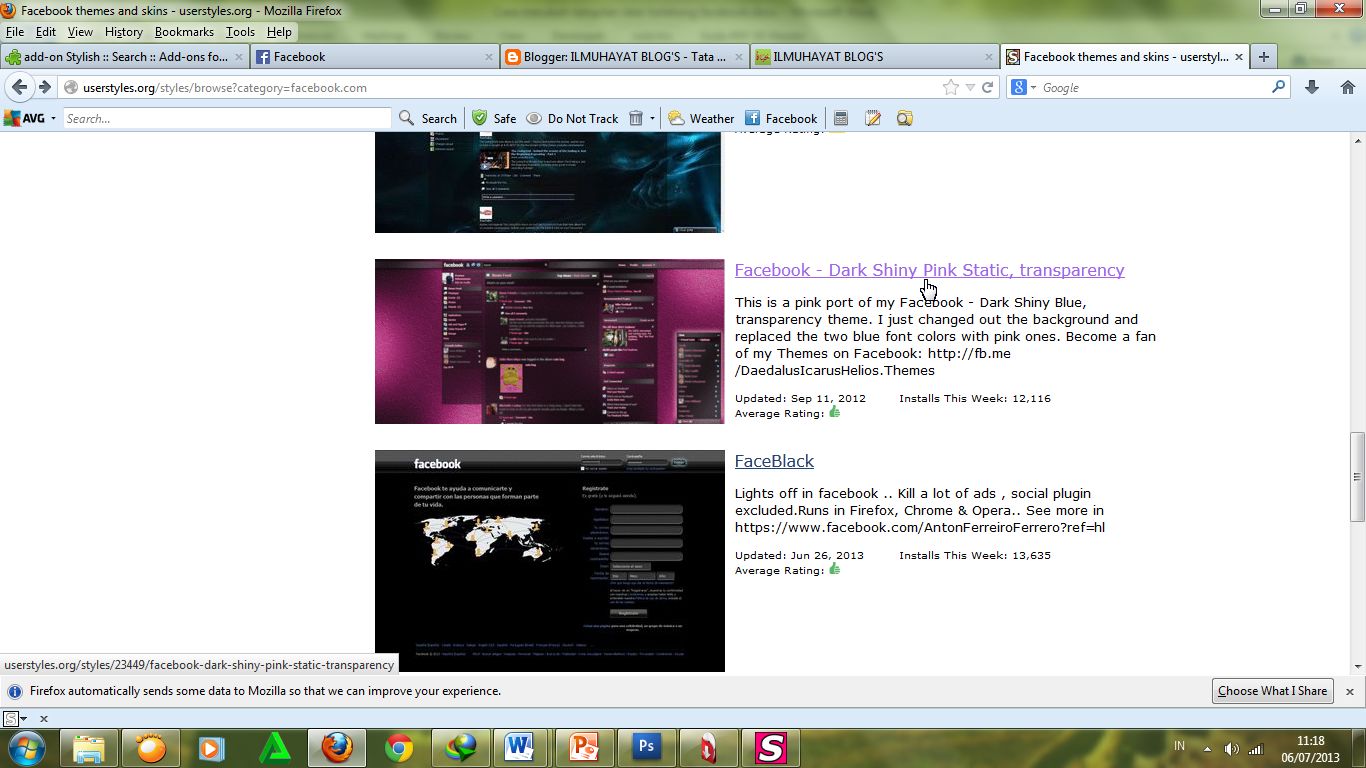The width and height of the screenshot is (1366, 768).
Task: Click the page vertical scrollbar thumb
Action: click(x=1357, y=476)
